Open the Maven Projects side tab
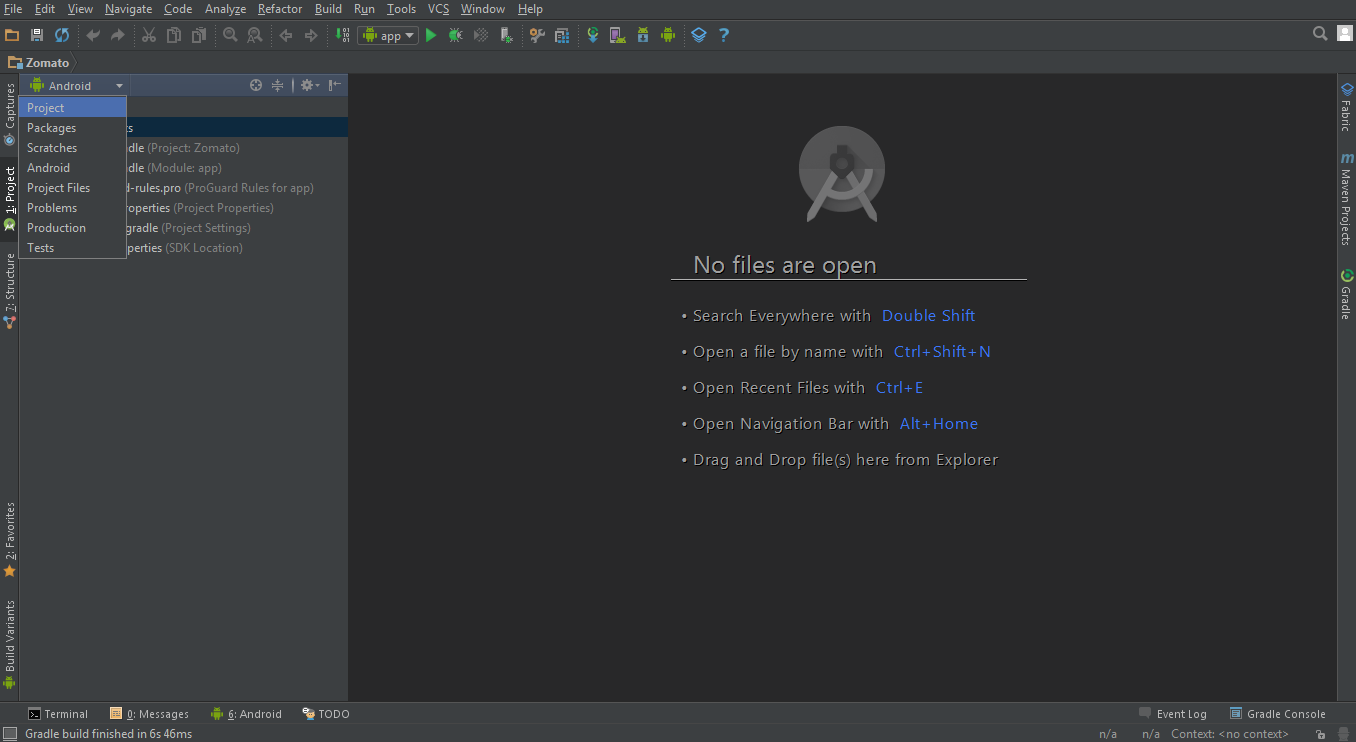This screenshot has height=742, width=1356. click(x=1346, y=199)
